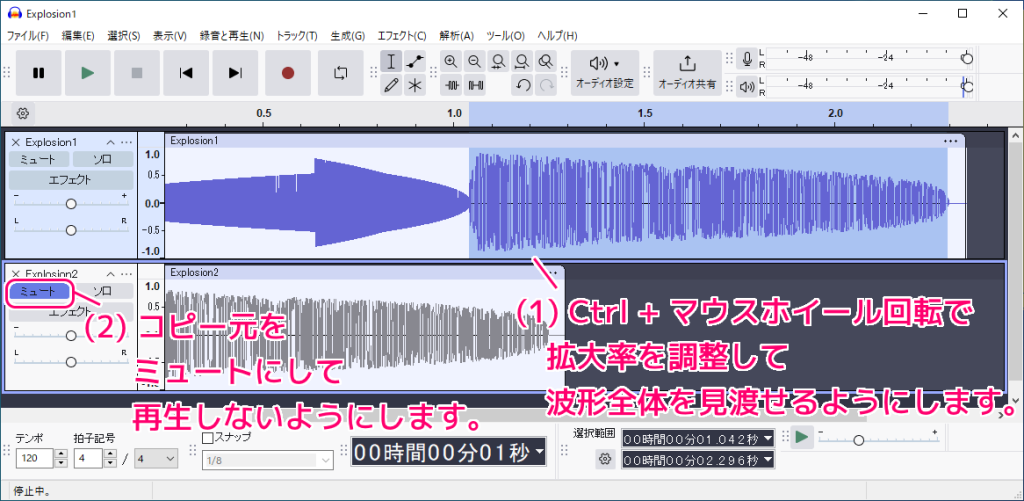Open the Effect (エフェクト) menu
1024x501 pixels.
click(401, 36)
